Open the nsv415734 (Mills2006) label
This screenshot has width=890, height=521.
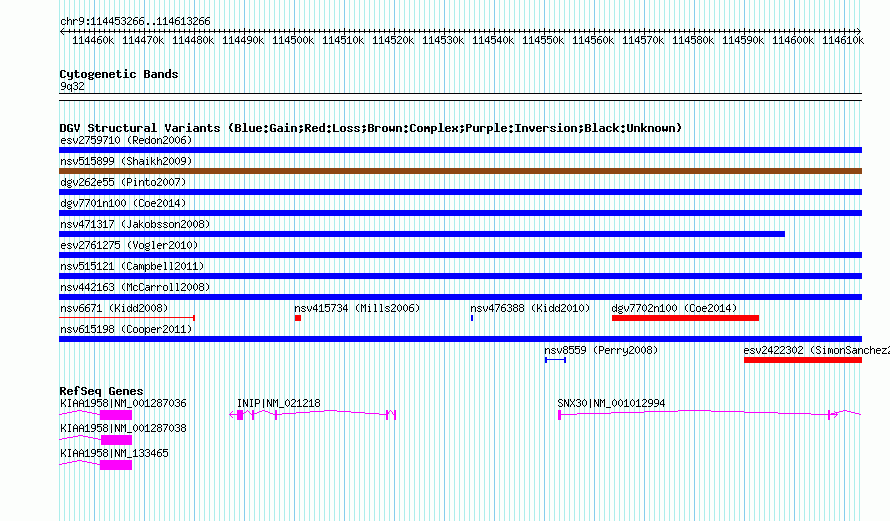[x=357, y=308]
